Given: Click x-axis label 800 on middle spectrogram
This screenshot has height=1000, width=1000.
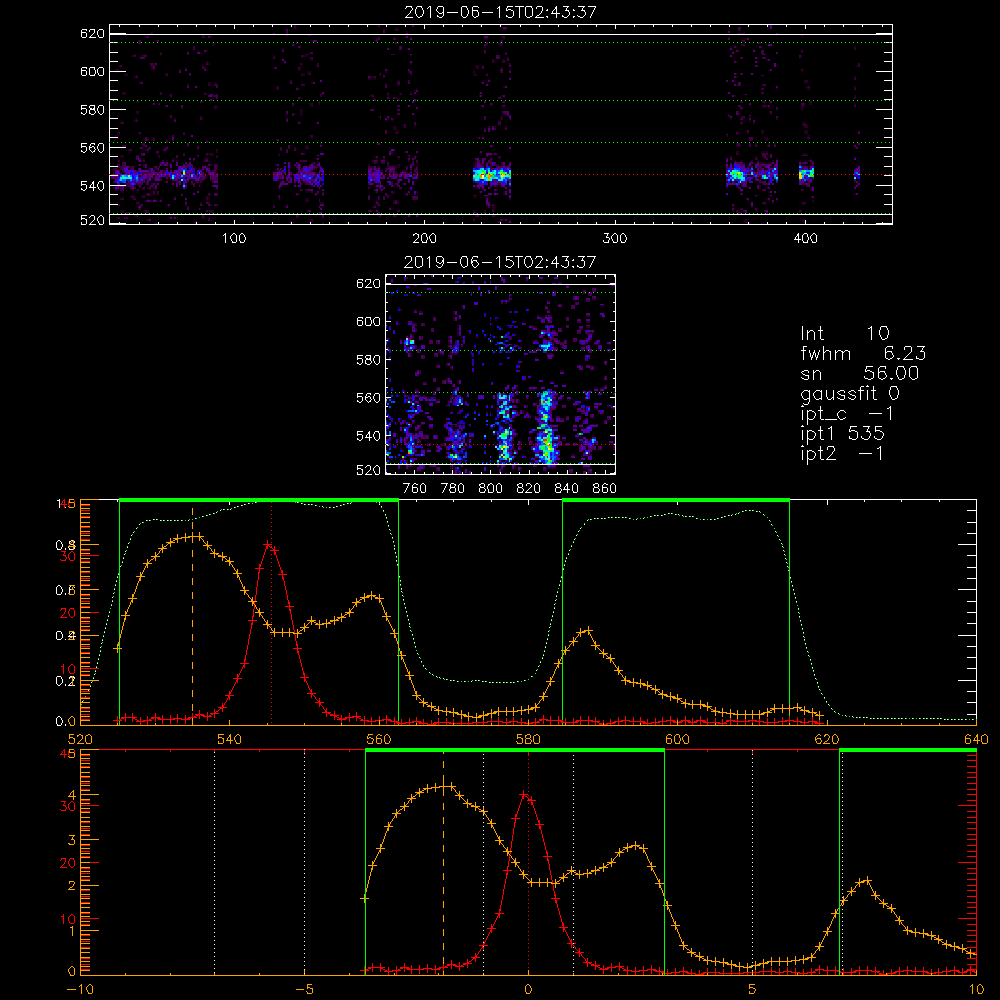Looking at the screenshot, I should [490, 489].
